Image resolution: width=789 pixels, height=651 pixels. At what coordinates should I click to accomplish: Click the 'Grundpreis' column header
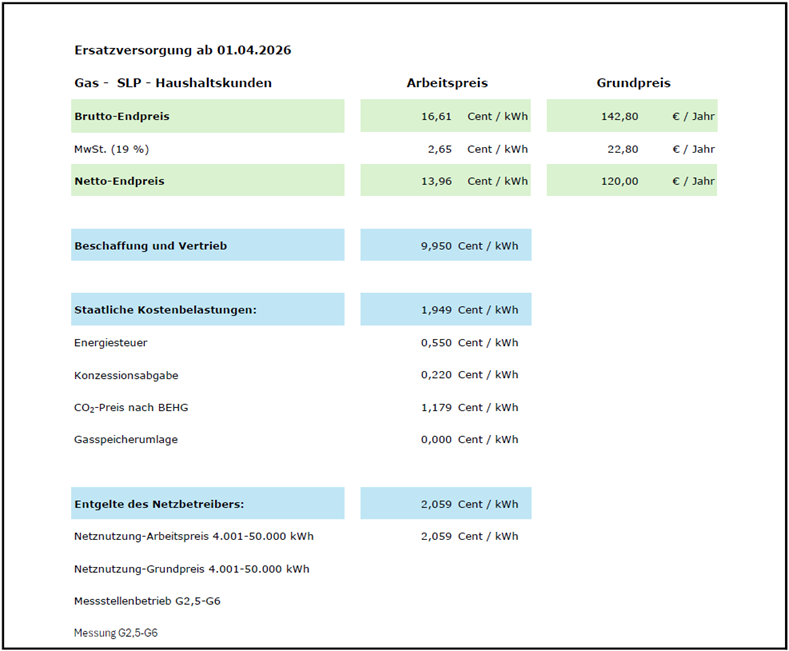coord(633,83)
